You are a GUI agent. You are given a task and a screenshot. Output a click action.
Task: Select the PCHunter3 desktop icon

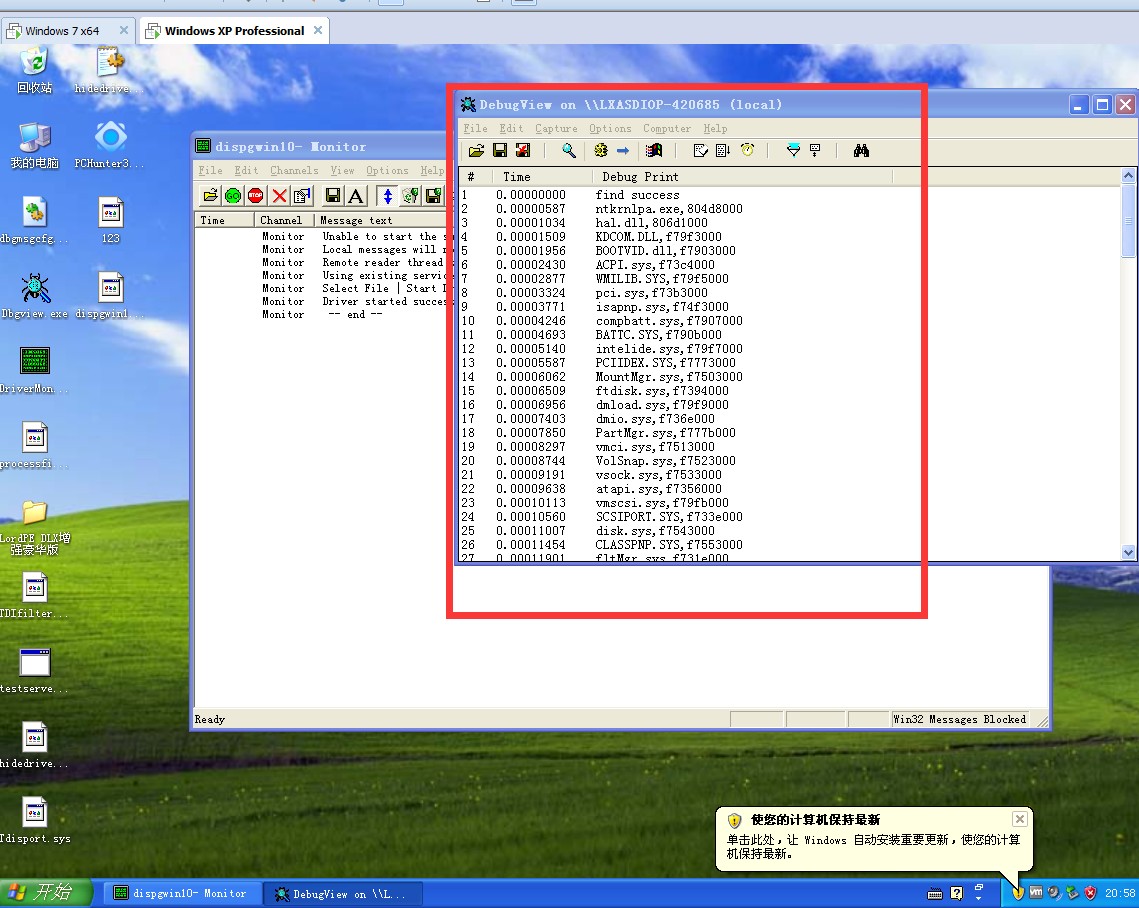(x=110, y=145)
